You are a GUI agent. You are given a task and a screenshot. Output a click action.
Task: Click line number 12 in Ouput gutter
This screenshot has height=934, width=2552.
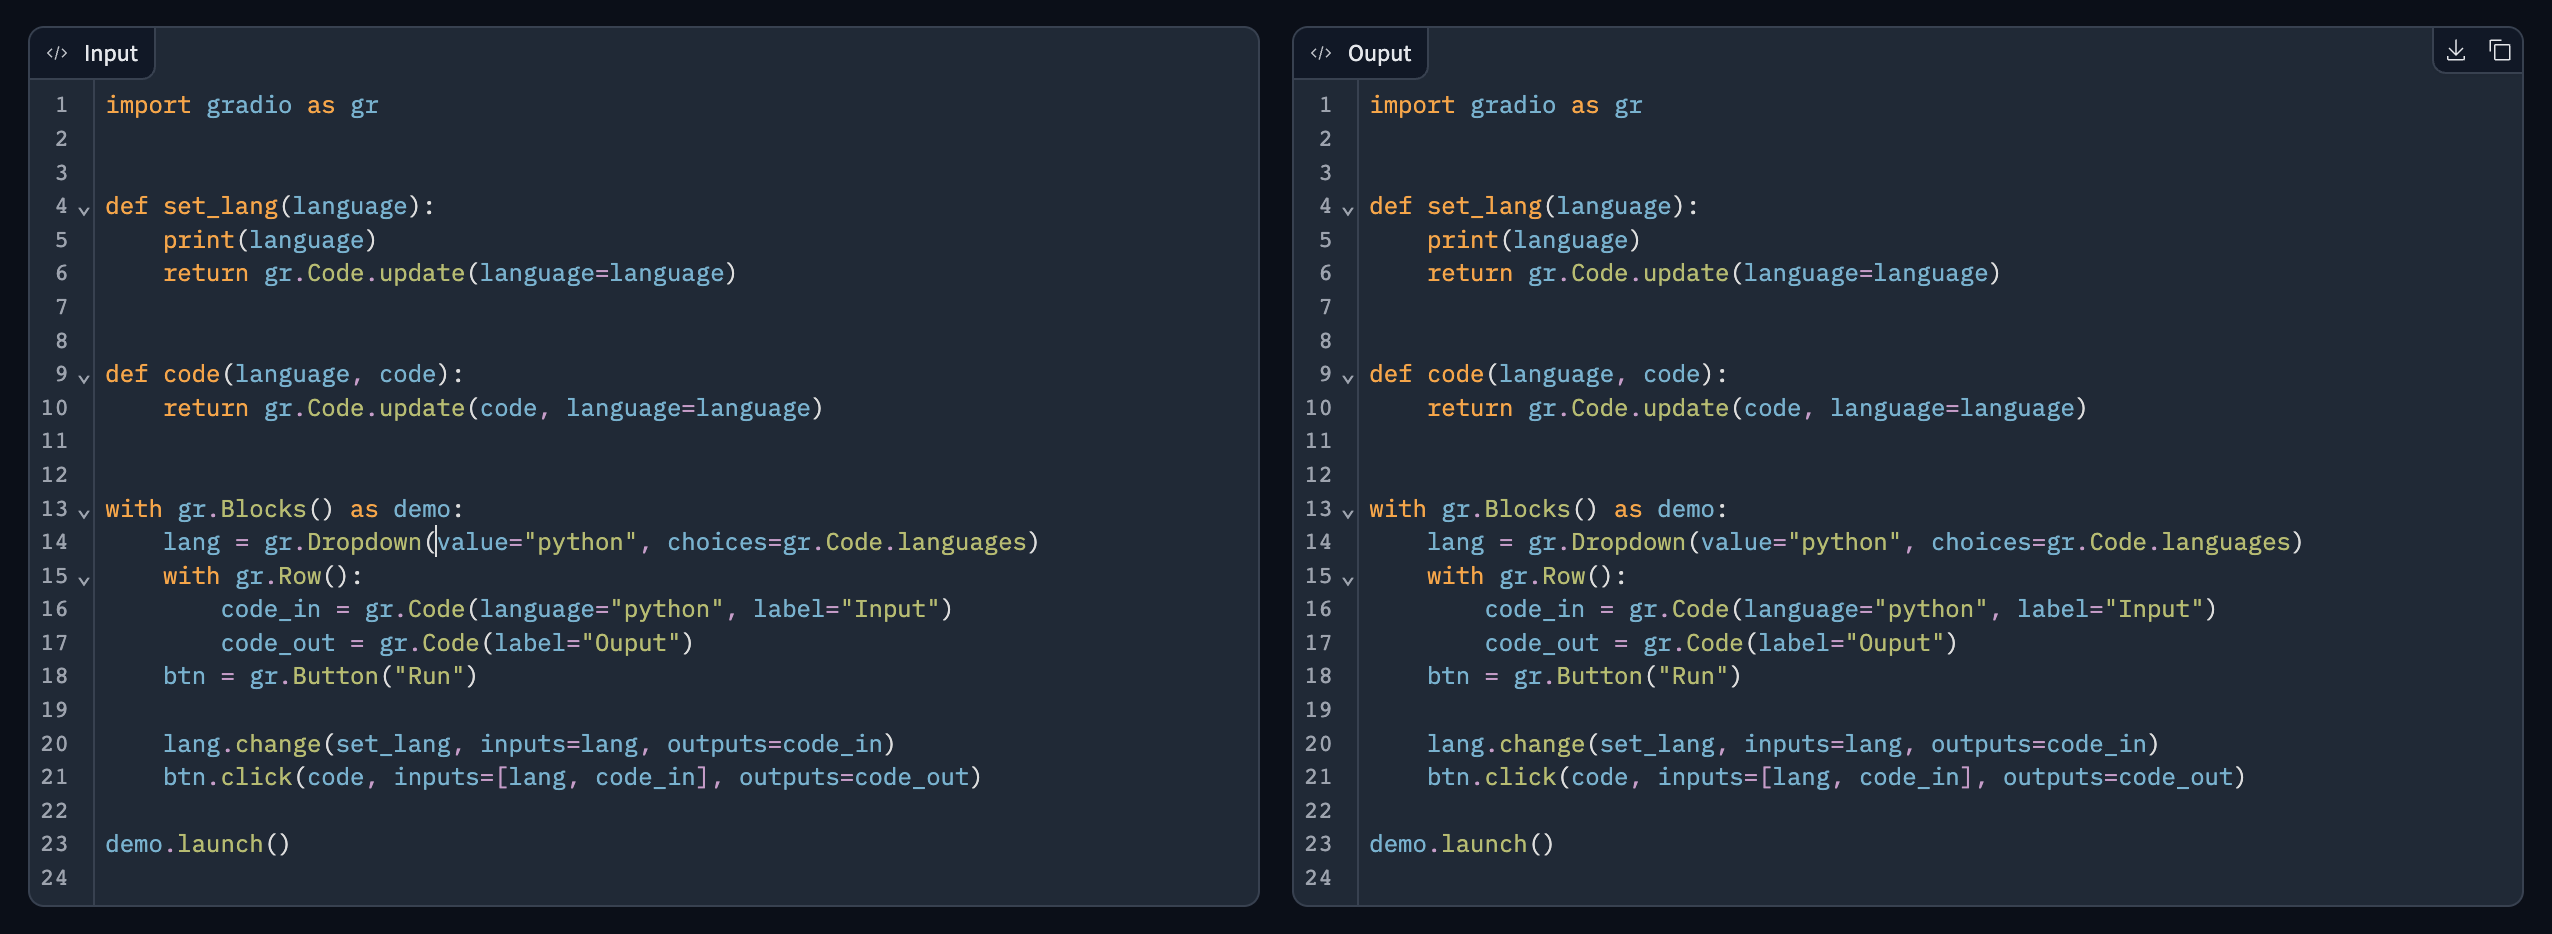click(x=1318, y=475)
